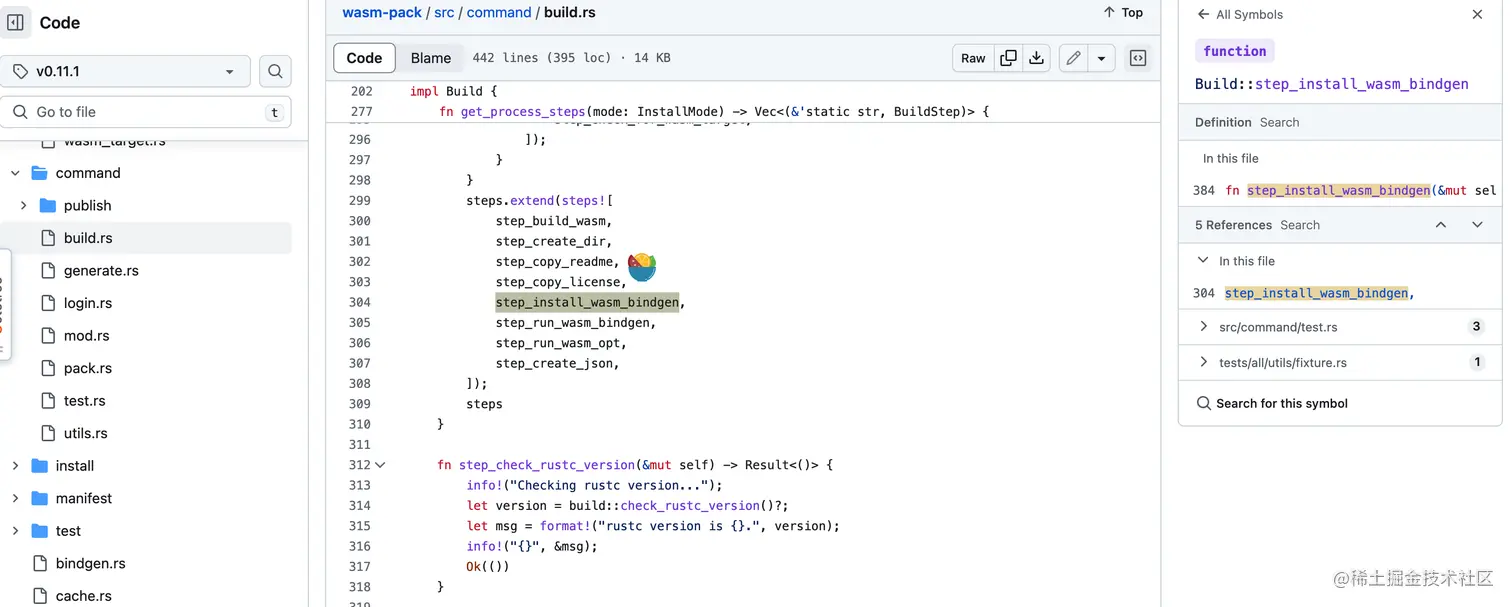
Task: Click the src breadcrumb link
Action: (x=444, y=12)
